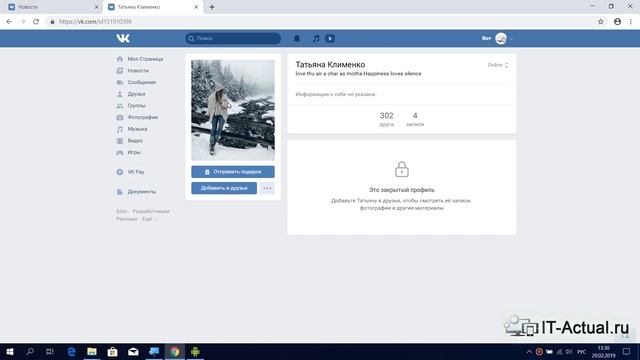
Task: Click the search field in VK header
Action: [233, 38]
